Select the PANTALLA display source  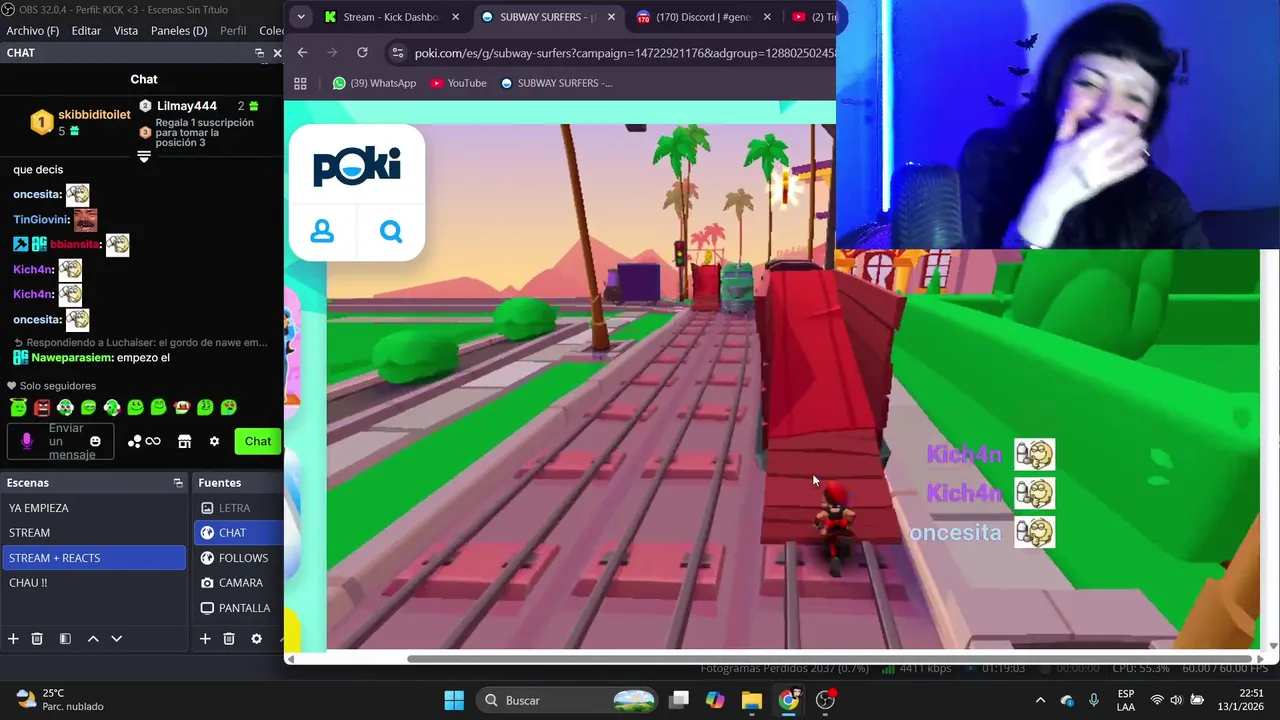click(x=239, y=608)
